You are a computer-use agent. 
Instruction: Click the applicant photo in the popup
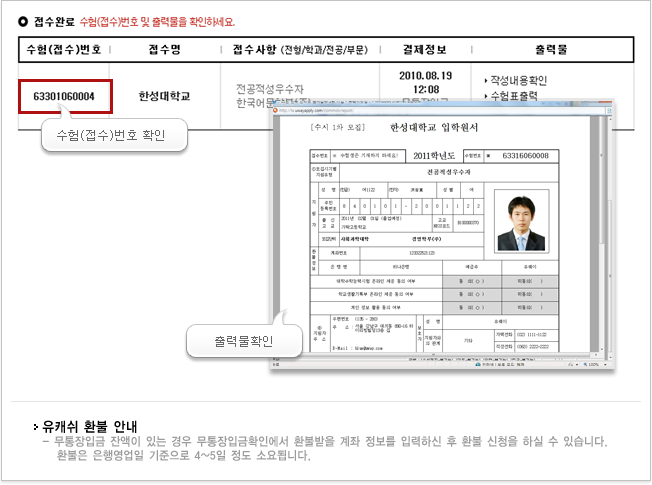521,221
